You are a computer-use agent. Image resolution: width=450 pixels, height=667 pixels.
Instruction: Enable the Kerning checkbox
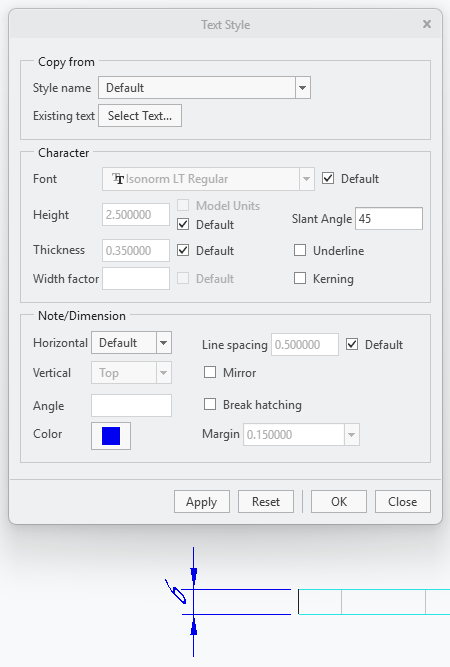pyautogui.click(x=300, y=278)
